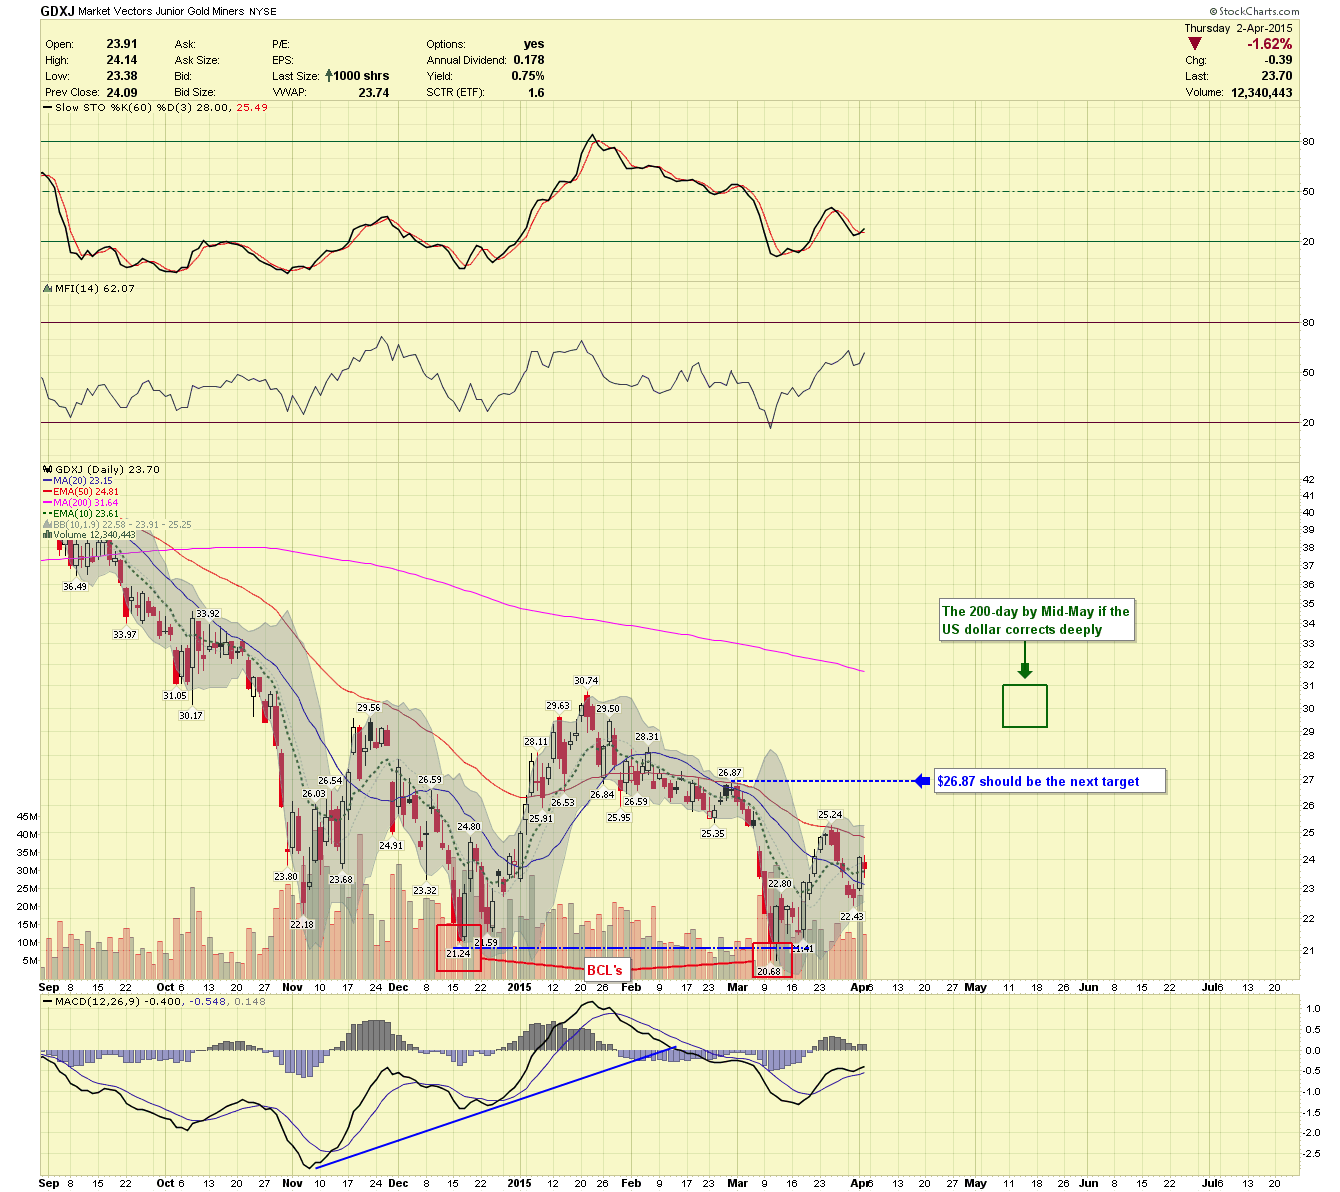
Task: Click the green up arrow beside 1000 shrs
Action: [328, 76]
